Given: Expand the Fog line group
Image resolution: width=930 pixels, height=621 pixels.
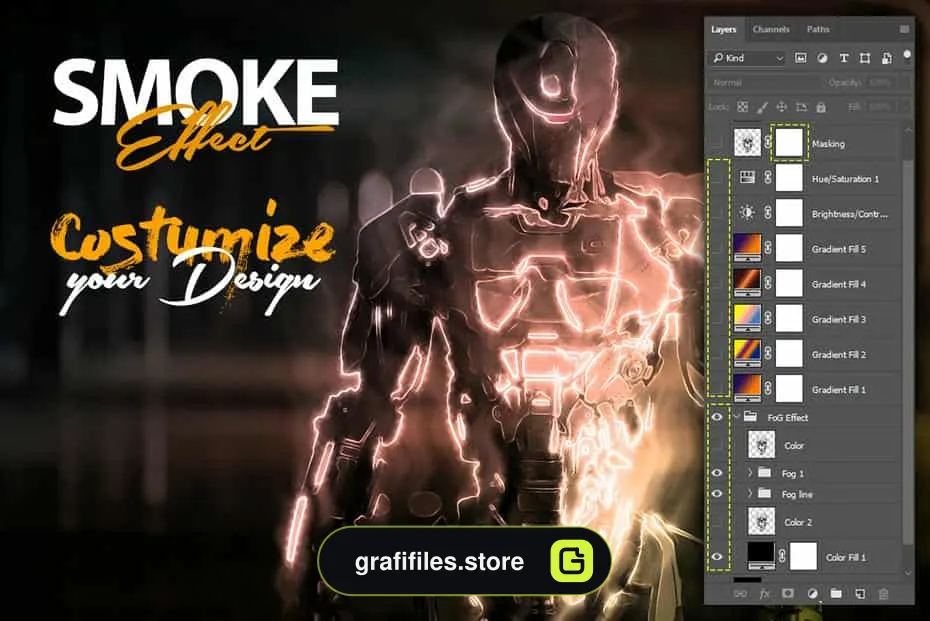Looking at the screenshot, I should 750,493.
